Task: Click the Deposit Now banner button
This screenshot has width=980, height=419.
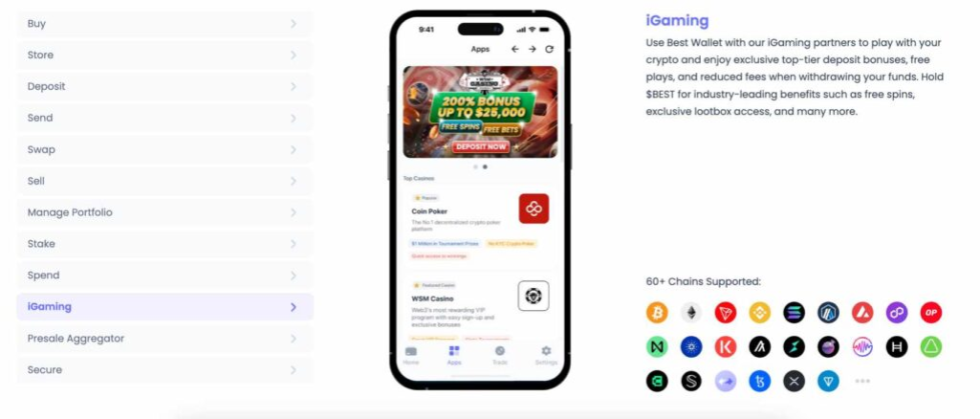Action: point(481,147)
